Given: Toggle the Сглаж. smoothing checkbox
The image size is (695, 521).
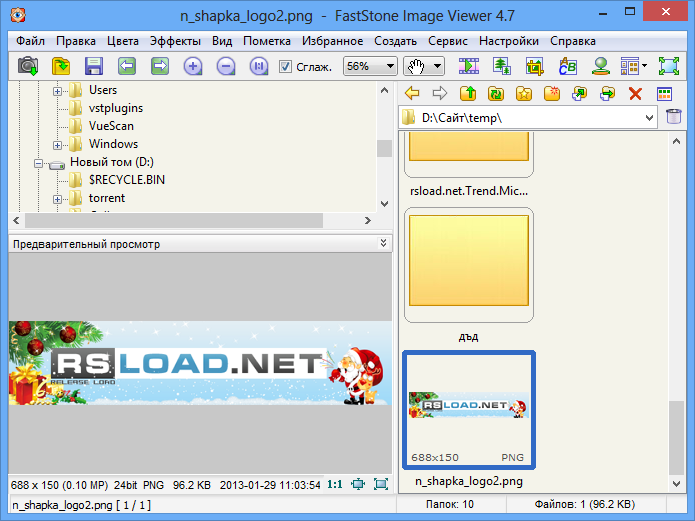Looking at the screenshot, I should tap(285, 67).
